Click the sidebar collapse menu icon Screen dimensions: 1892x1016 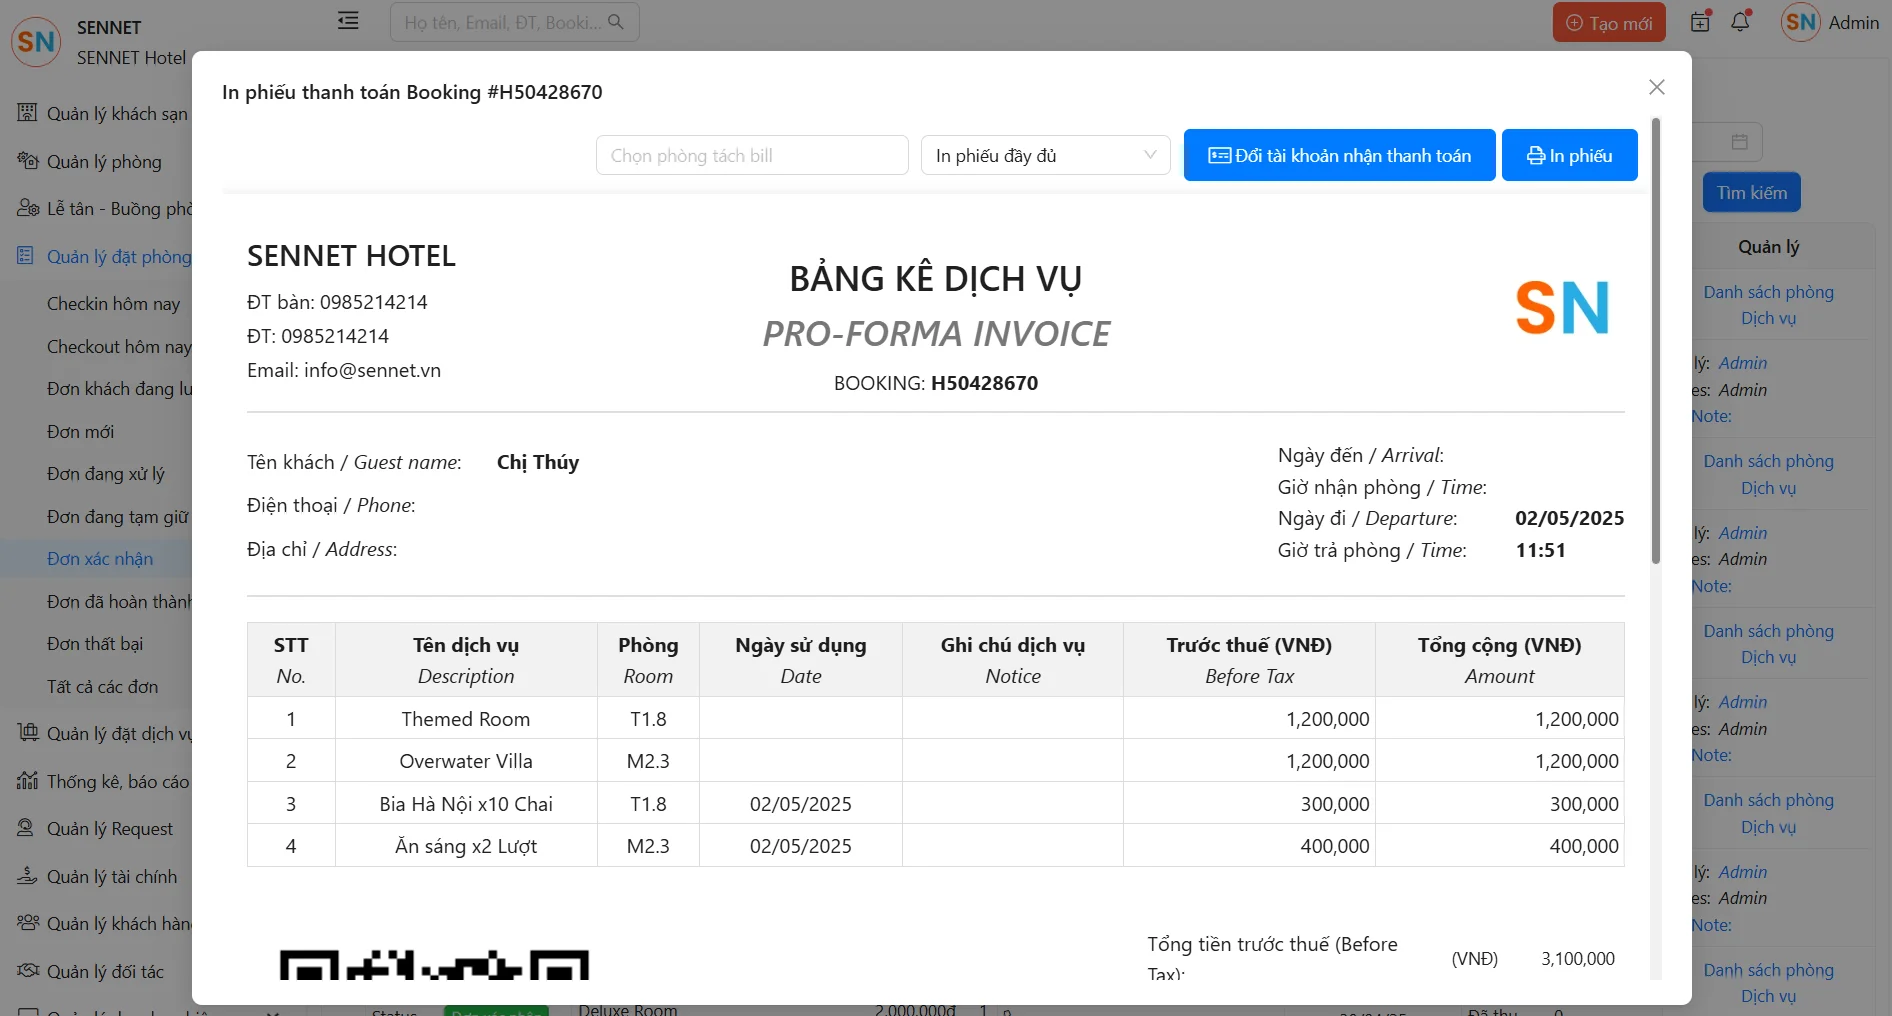coord(348,21)
